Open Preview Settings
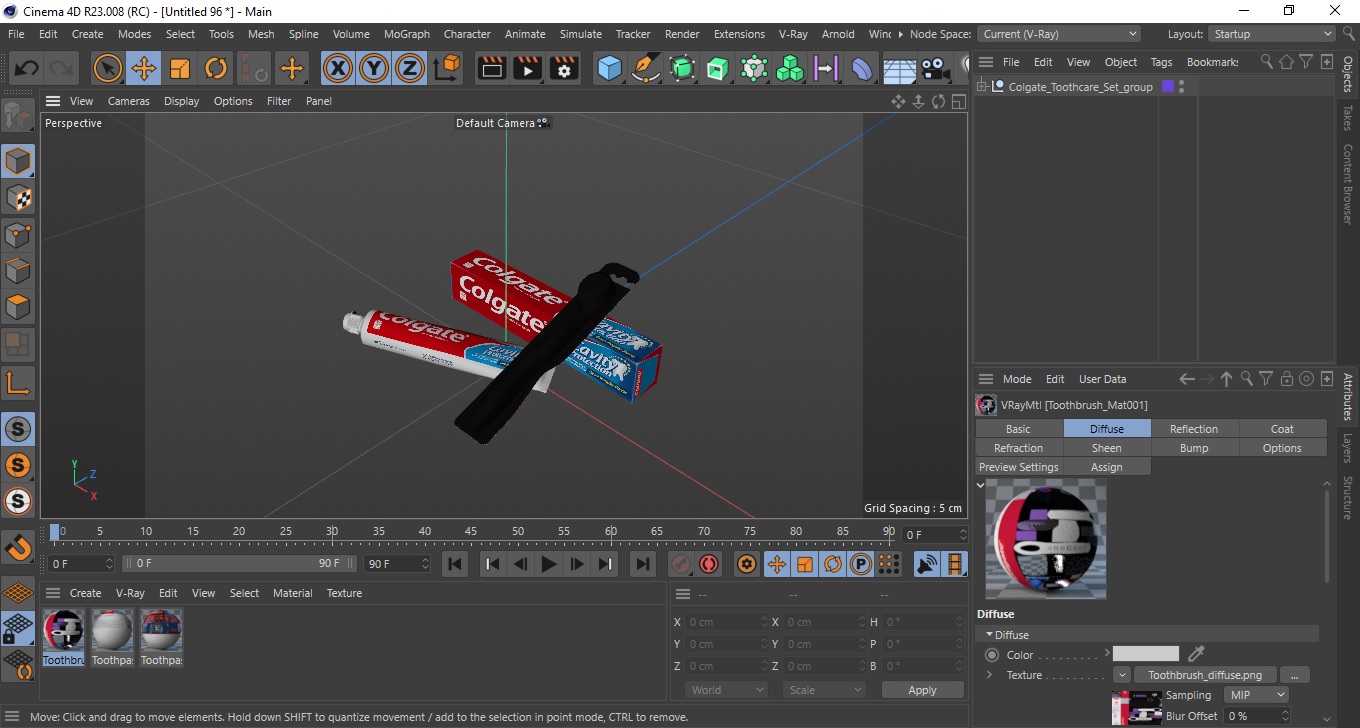The height and width of the screenshot is (728, 1360). (x=1018, y=467)
